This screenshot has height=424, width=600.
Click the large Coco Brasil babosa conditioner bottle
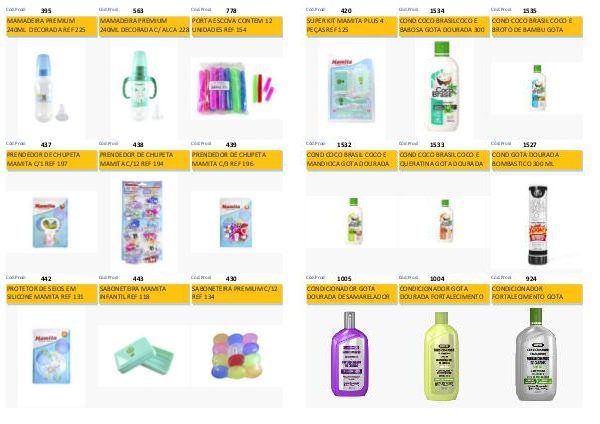(442, 86)
